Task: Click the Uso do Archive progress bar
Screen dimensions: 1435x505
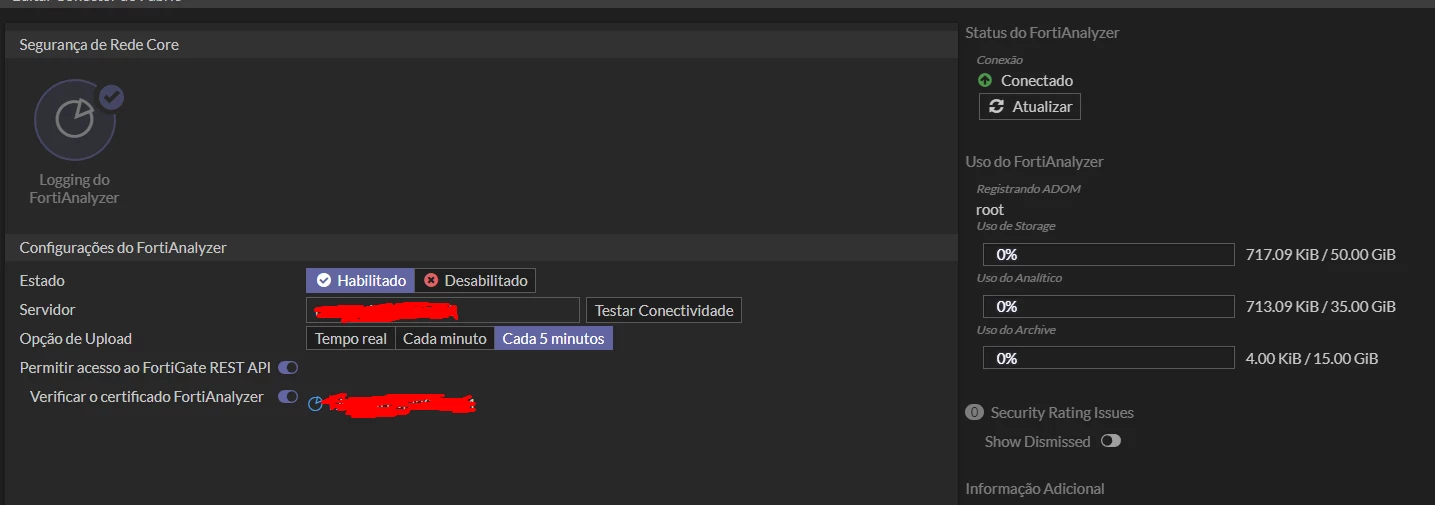Action: 1109,358
